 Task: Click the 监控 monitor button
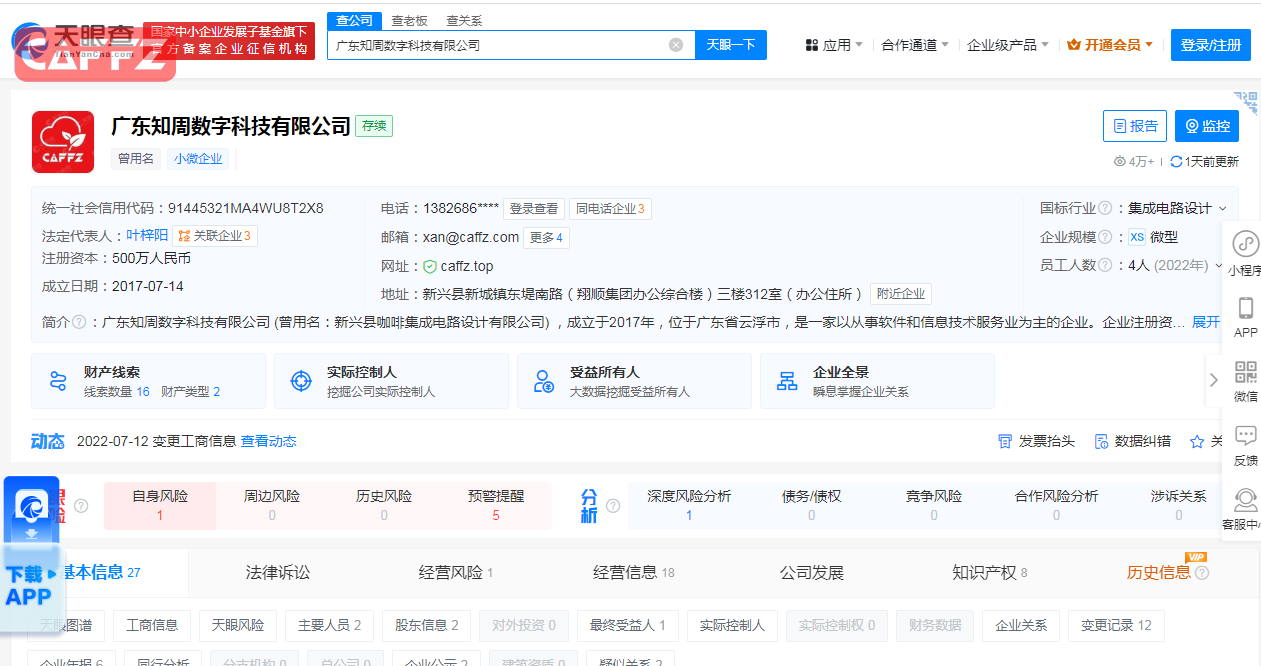(1206, 126)
